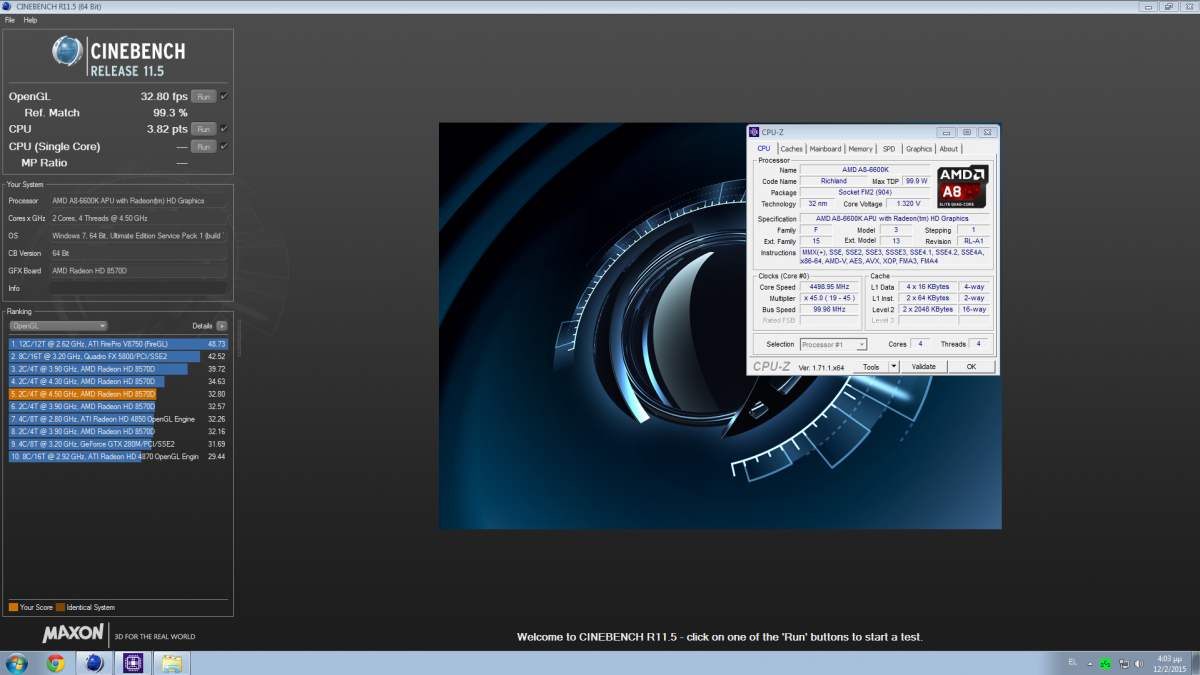Screen dimensions: 1200x675
Task: Switch to the SPD tab in CPU-Z
Action: (x=889, y=149)
